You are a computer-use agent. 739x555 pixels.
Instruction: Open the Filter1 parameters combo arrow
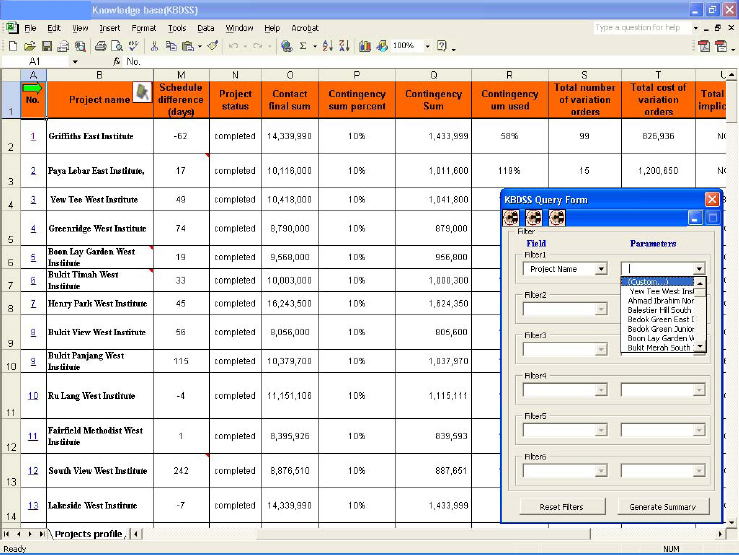(x=699, y=269)
